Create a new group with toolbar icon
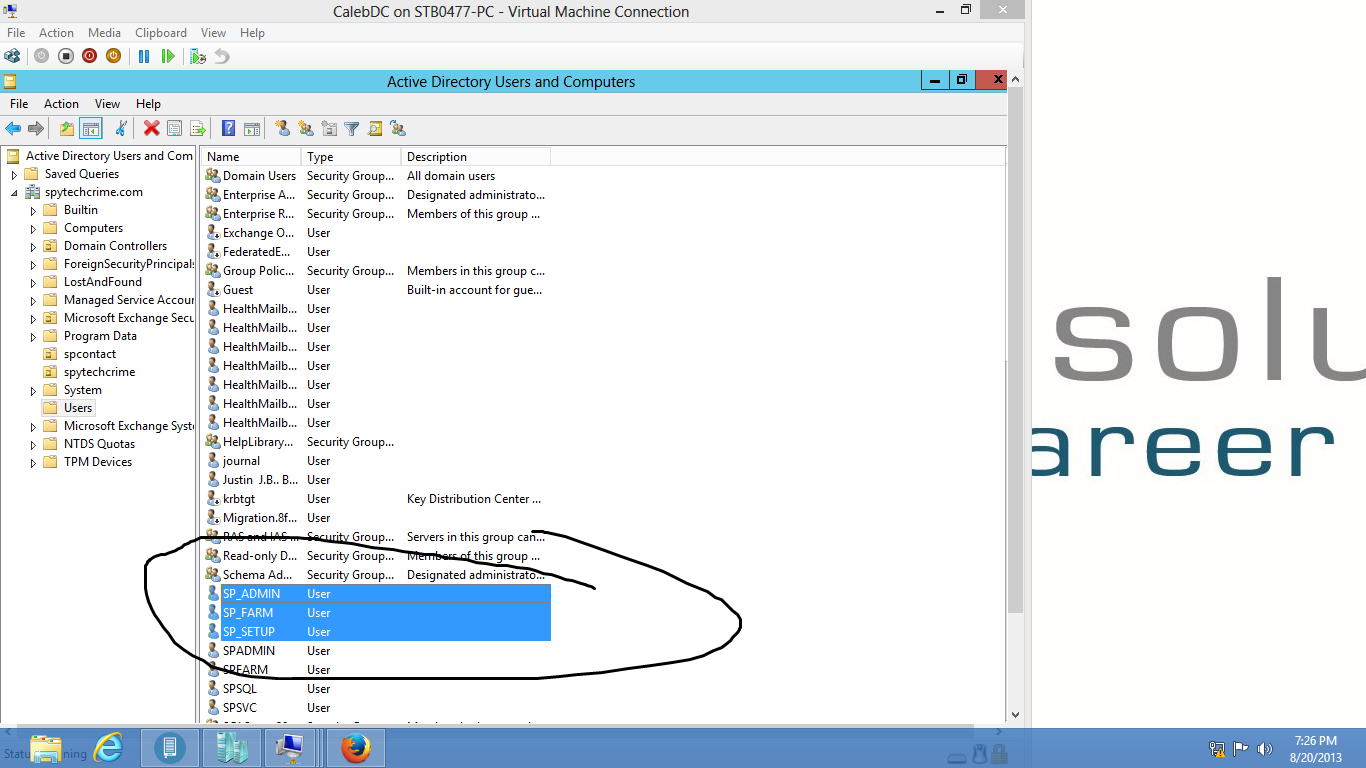The image size is (1366, 768). (x=306, y=128)
